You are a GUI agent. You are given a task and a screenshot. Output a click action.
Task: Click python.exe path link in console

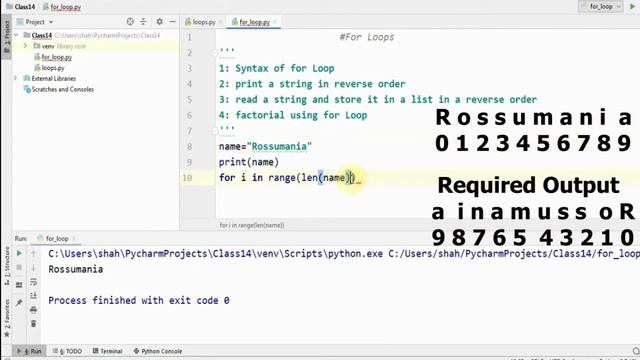point(216,254)
